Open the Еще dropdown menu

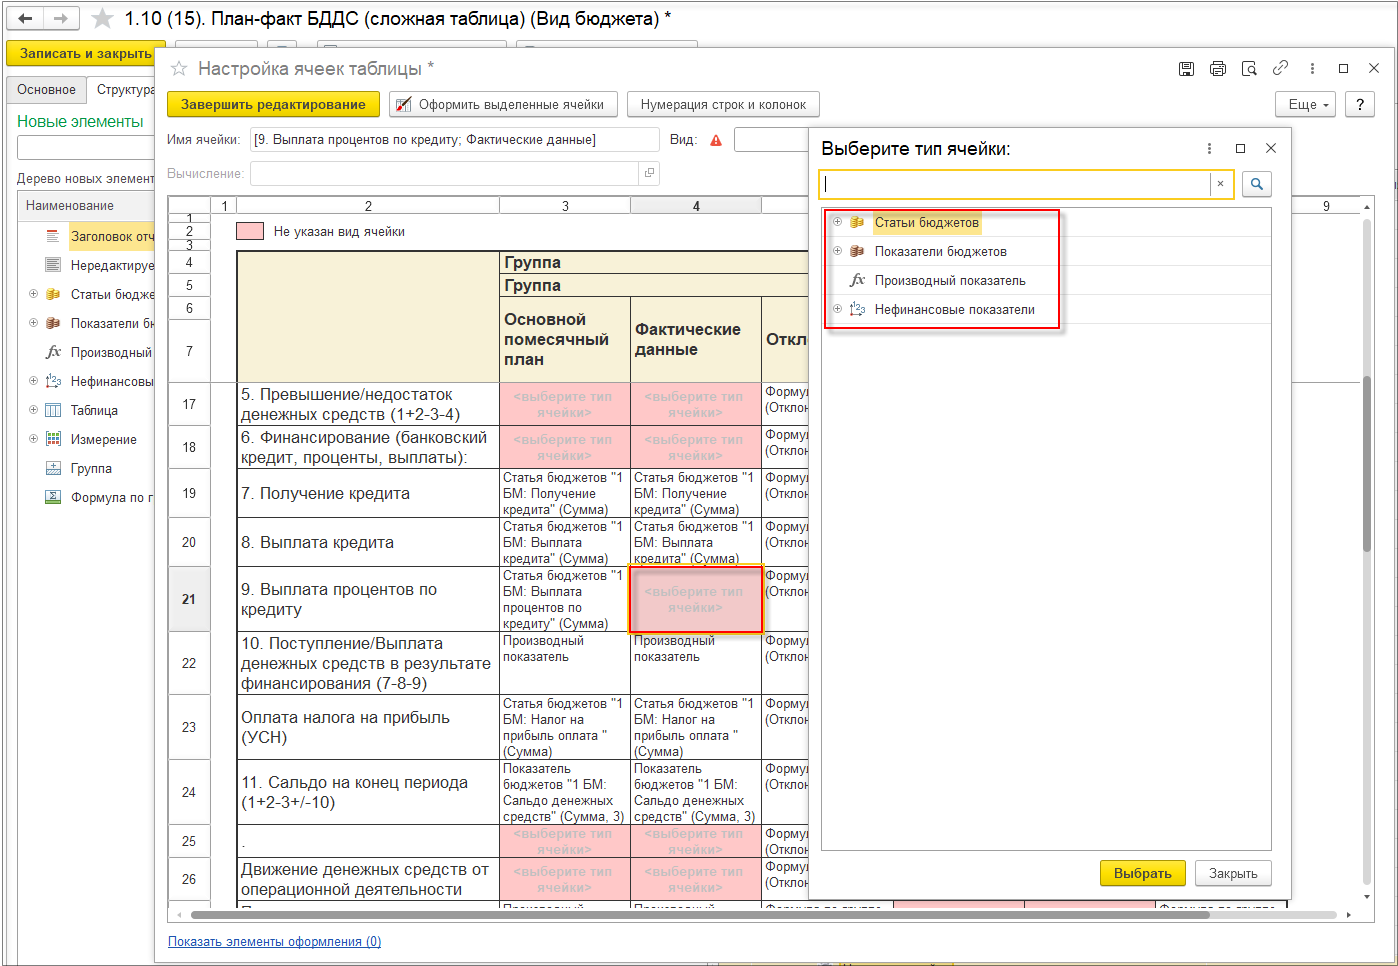point(1305,105)
